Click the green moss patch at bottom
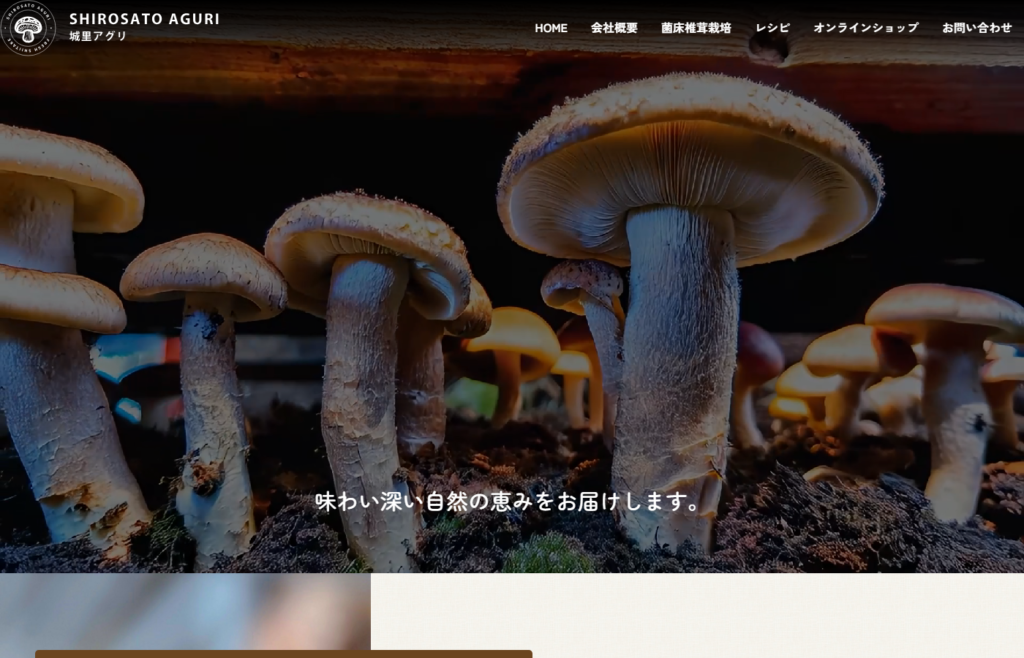1024x658 pixels. (x=547, y=553)
